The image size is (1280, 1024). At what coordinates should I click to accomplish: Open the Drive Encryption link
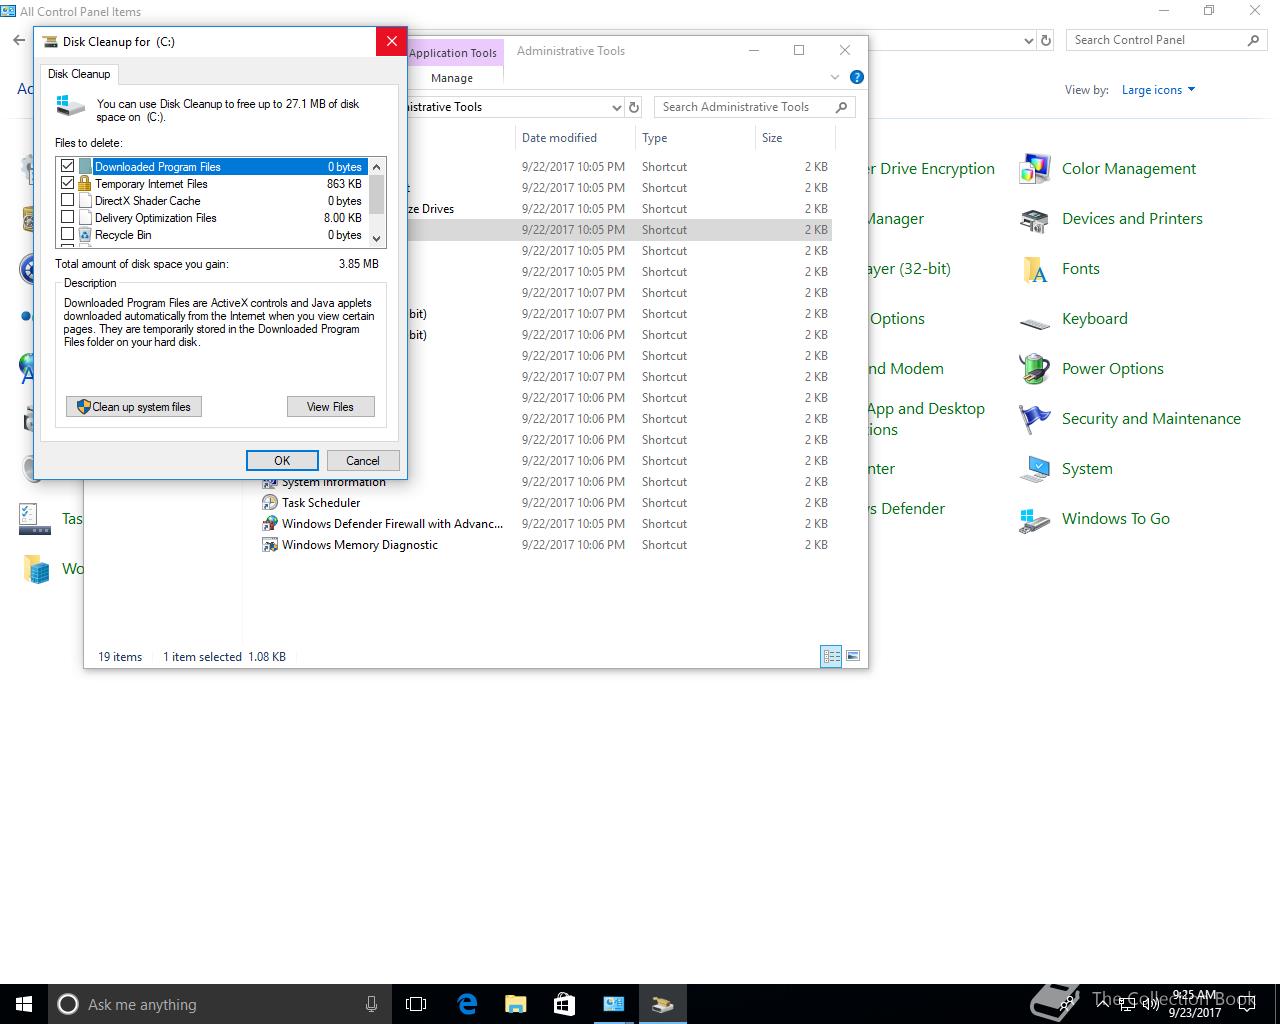click(932, 169)
